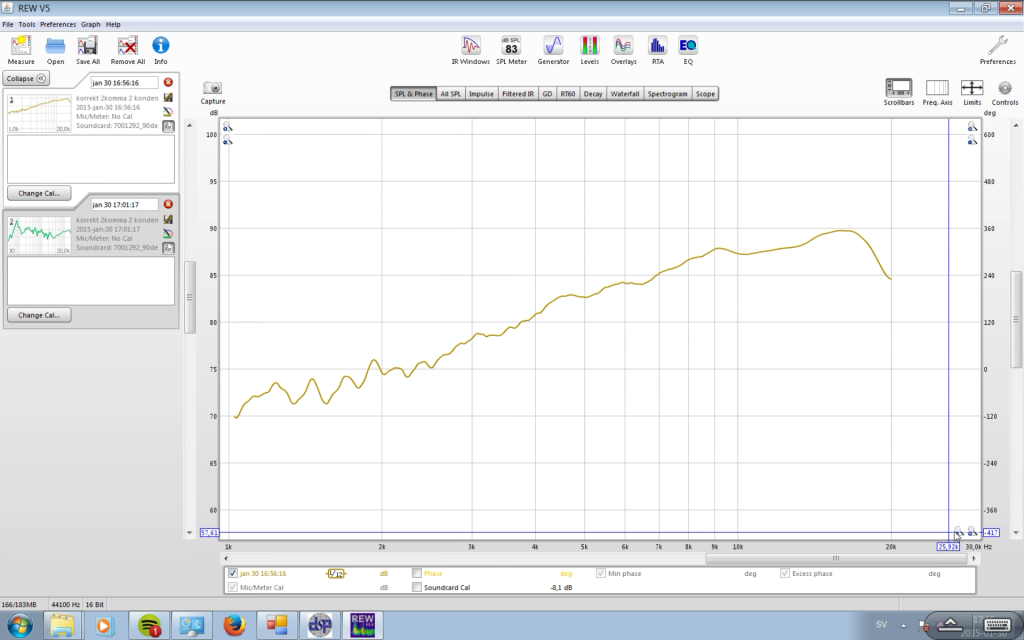
Task: Switch to the Impulse tab
Action: (x=481, y=94)
